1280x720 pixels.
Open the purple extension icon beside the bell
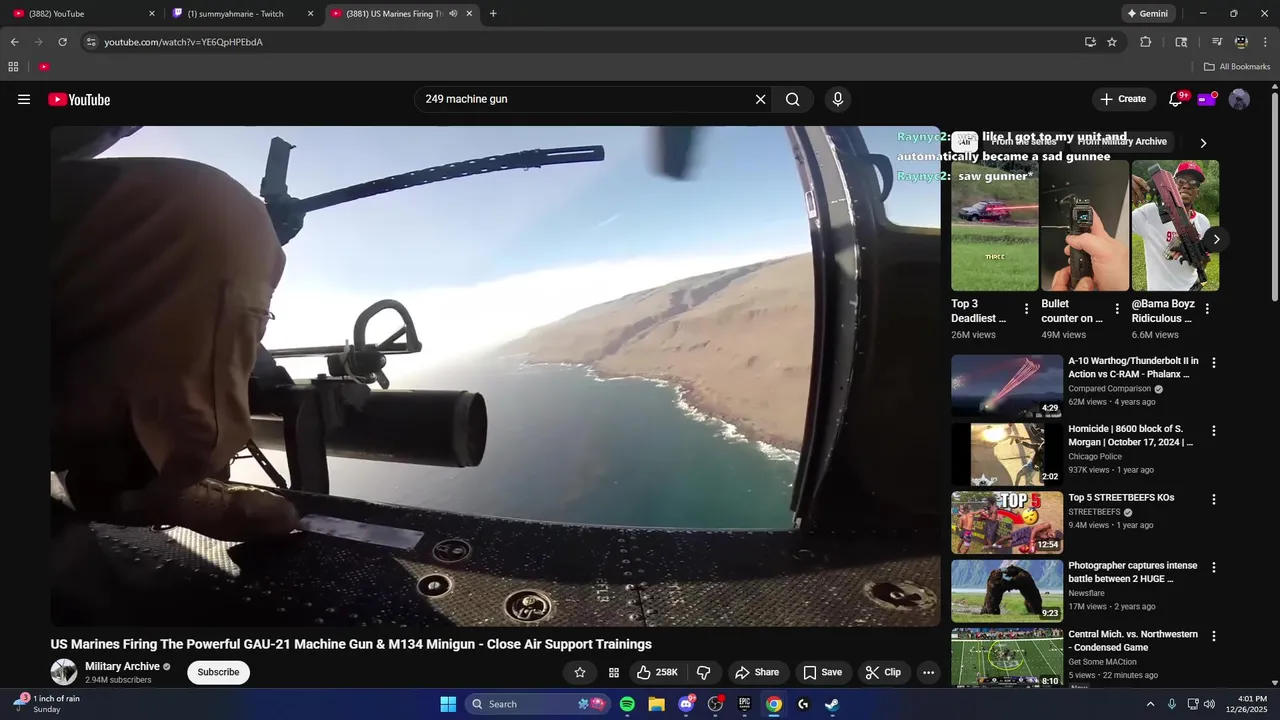point(1207,99)
